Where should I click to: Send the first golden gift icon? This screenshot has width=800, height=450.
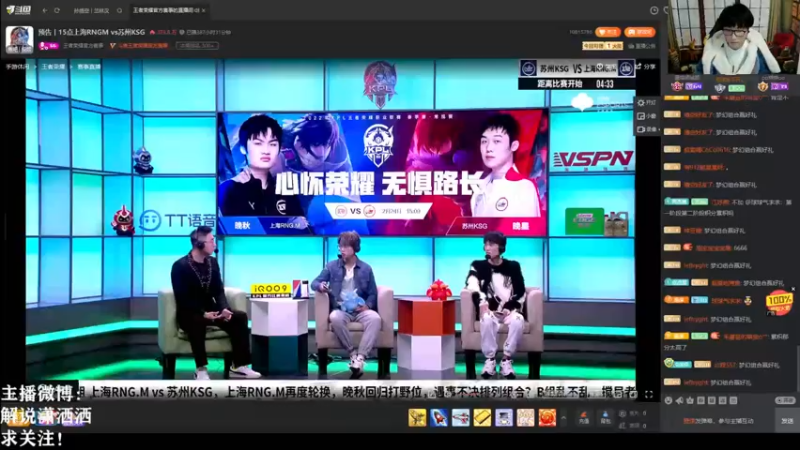pyautogui.click(x=417, y=417)
